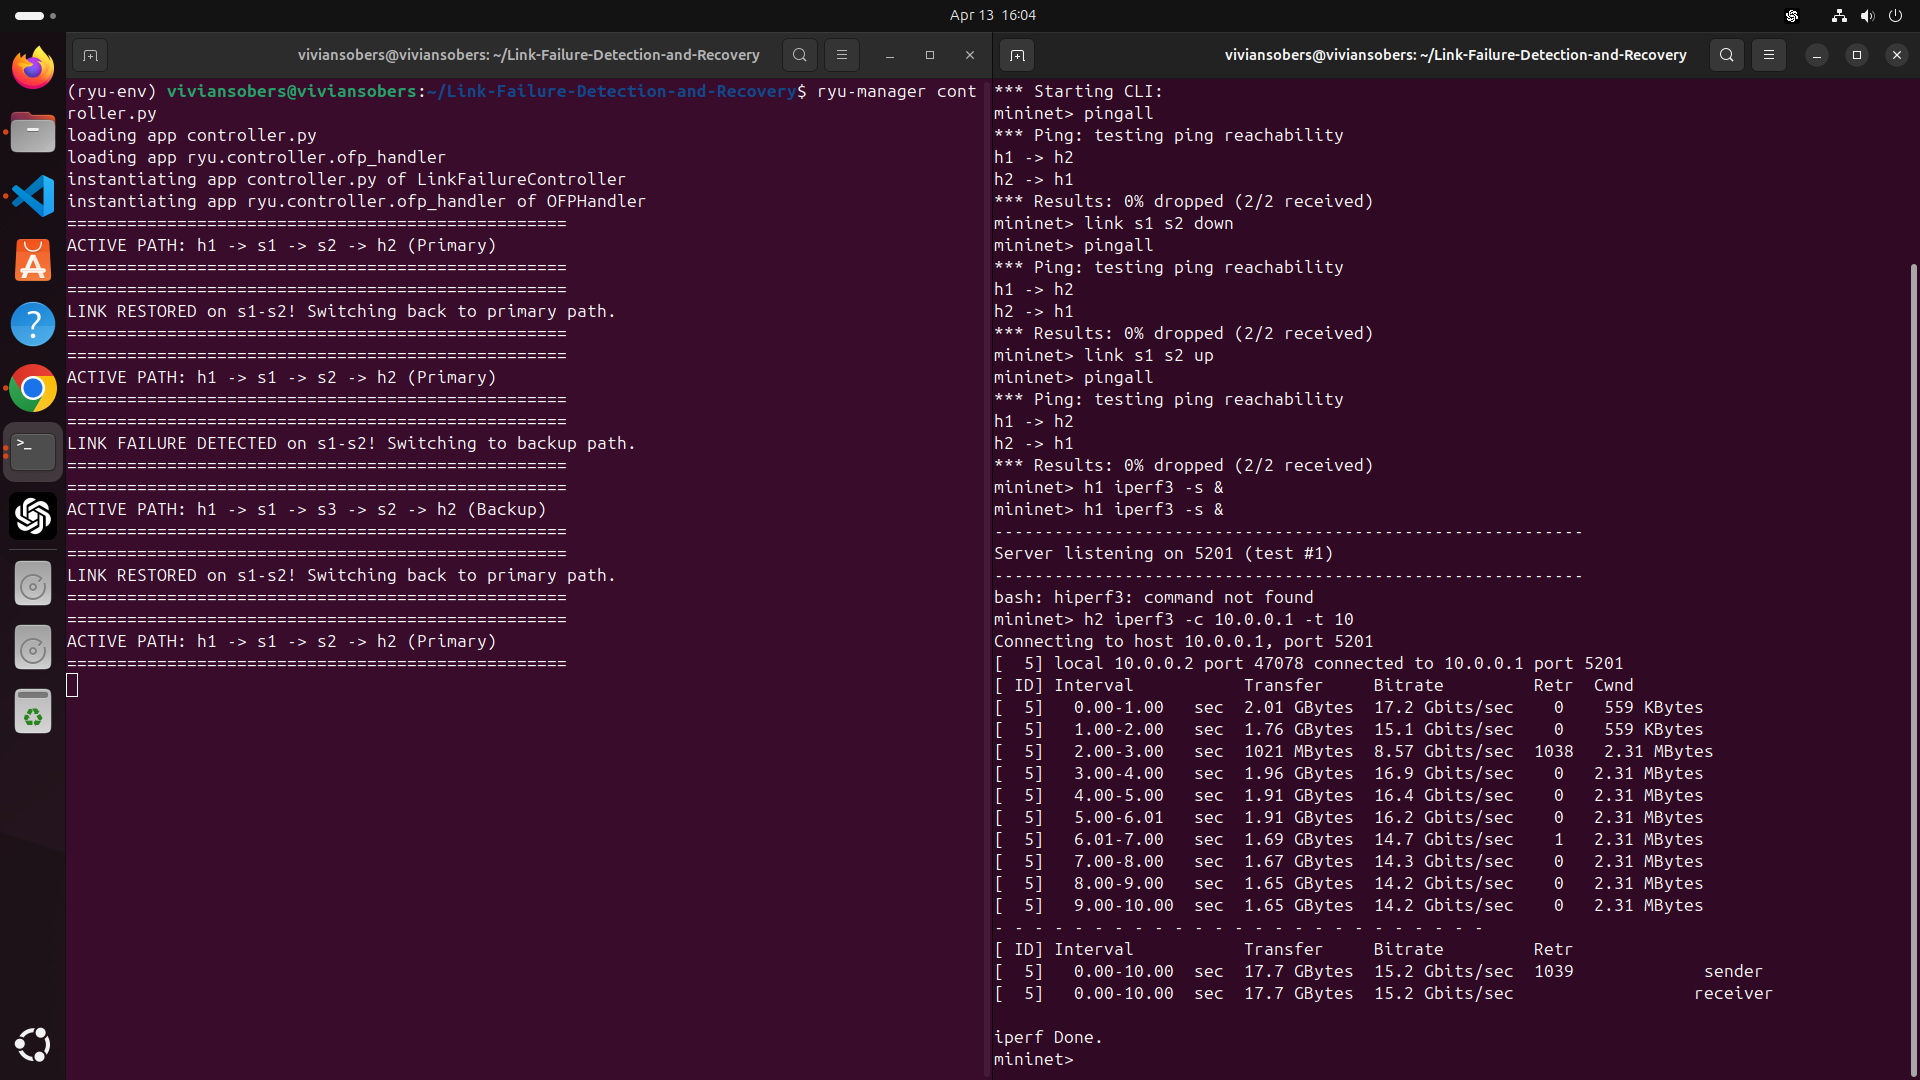Screen dimensions: 1920x1080
Task: Click the network icon in the top bar
Action: coord(1837,15)
